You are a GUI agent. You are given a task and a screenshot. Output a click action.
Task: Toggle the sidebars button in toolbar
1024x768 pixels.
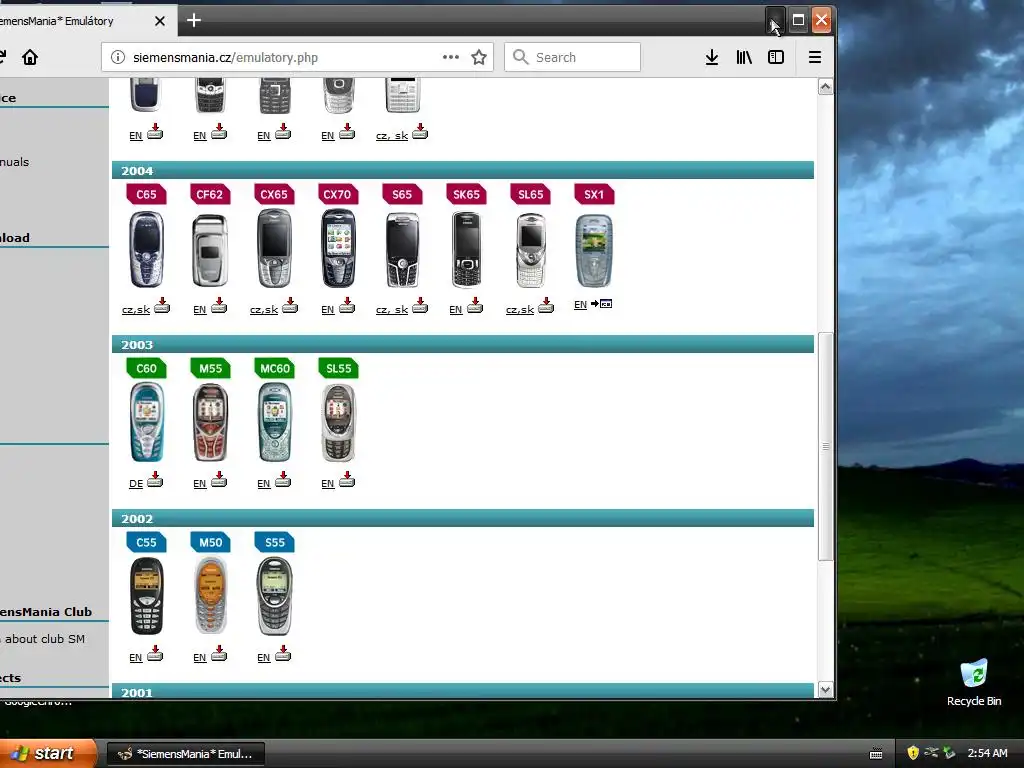click(x=776, y=57)
